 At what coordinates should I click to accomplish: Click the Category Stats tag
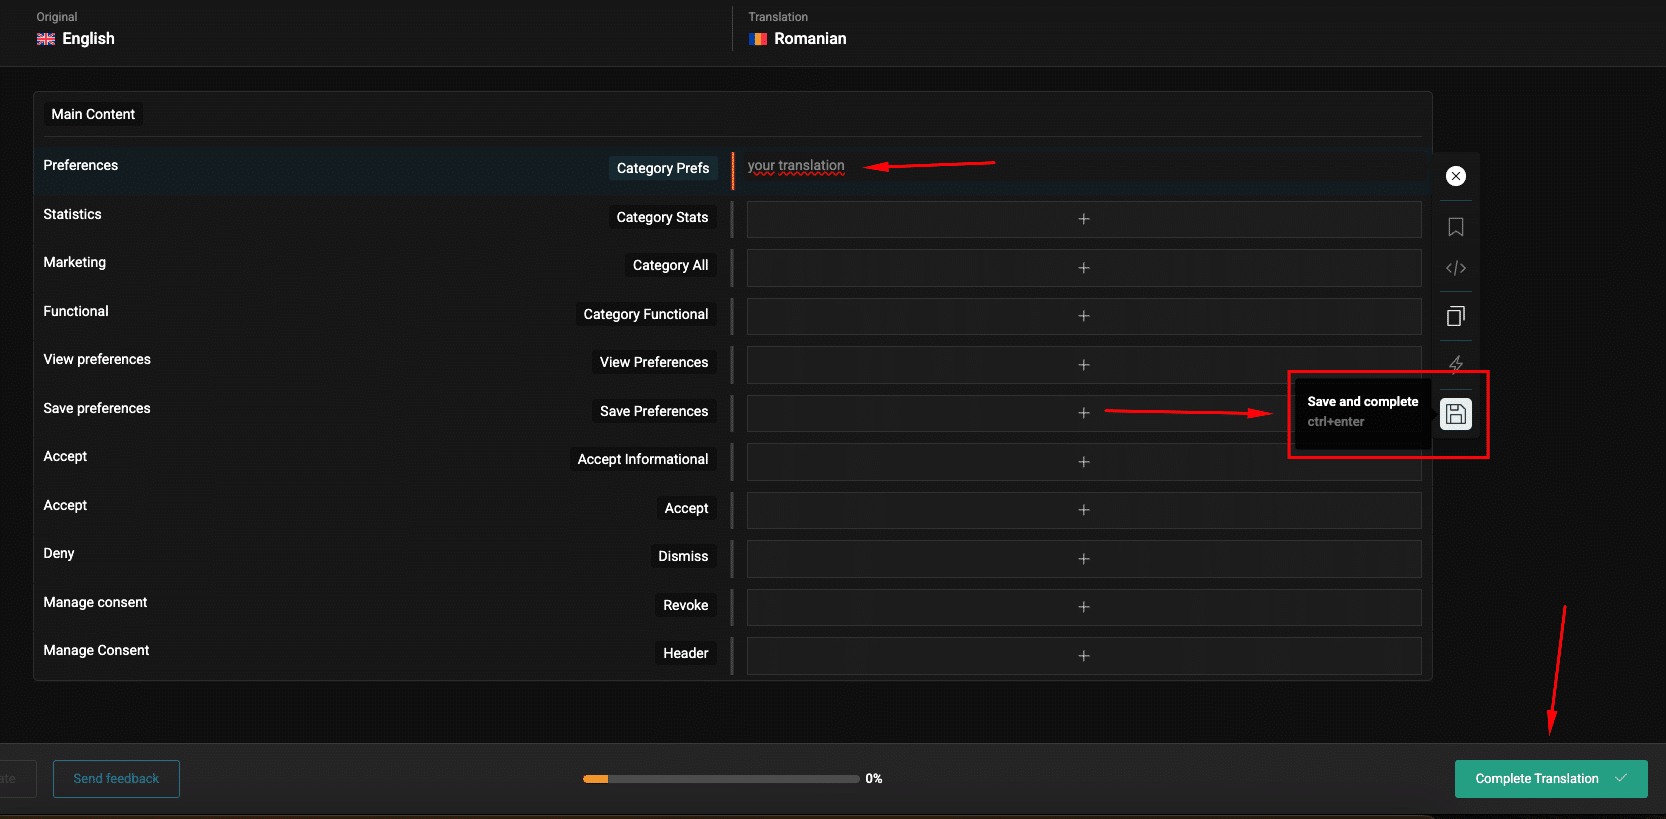point(662,217)
